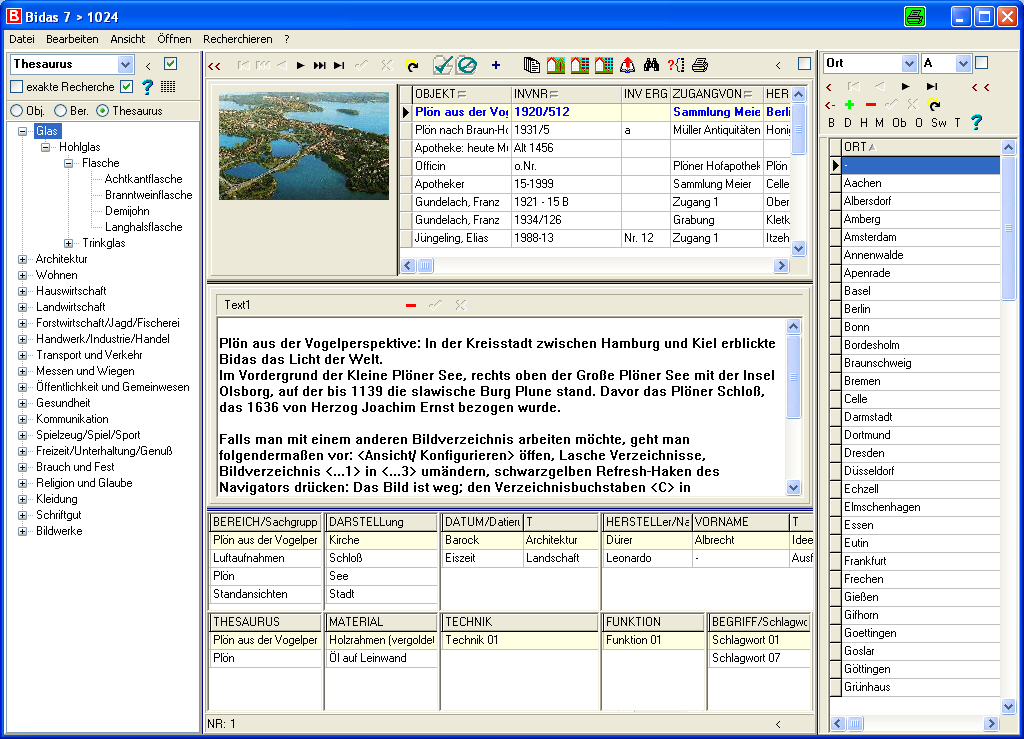Add new record with blue plus icon
This screenshot has width=1024, height=739.
click(x=496, y=65)
